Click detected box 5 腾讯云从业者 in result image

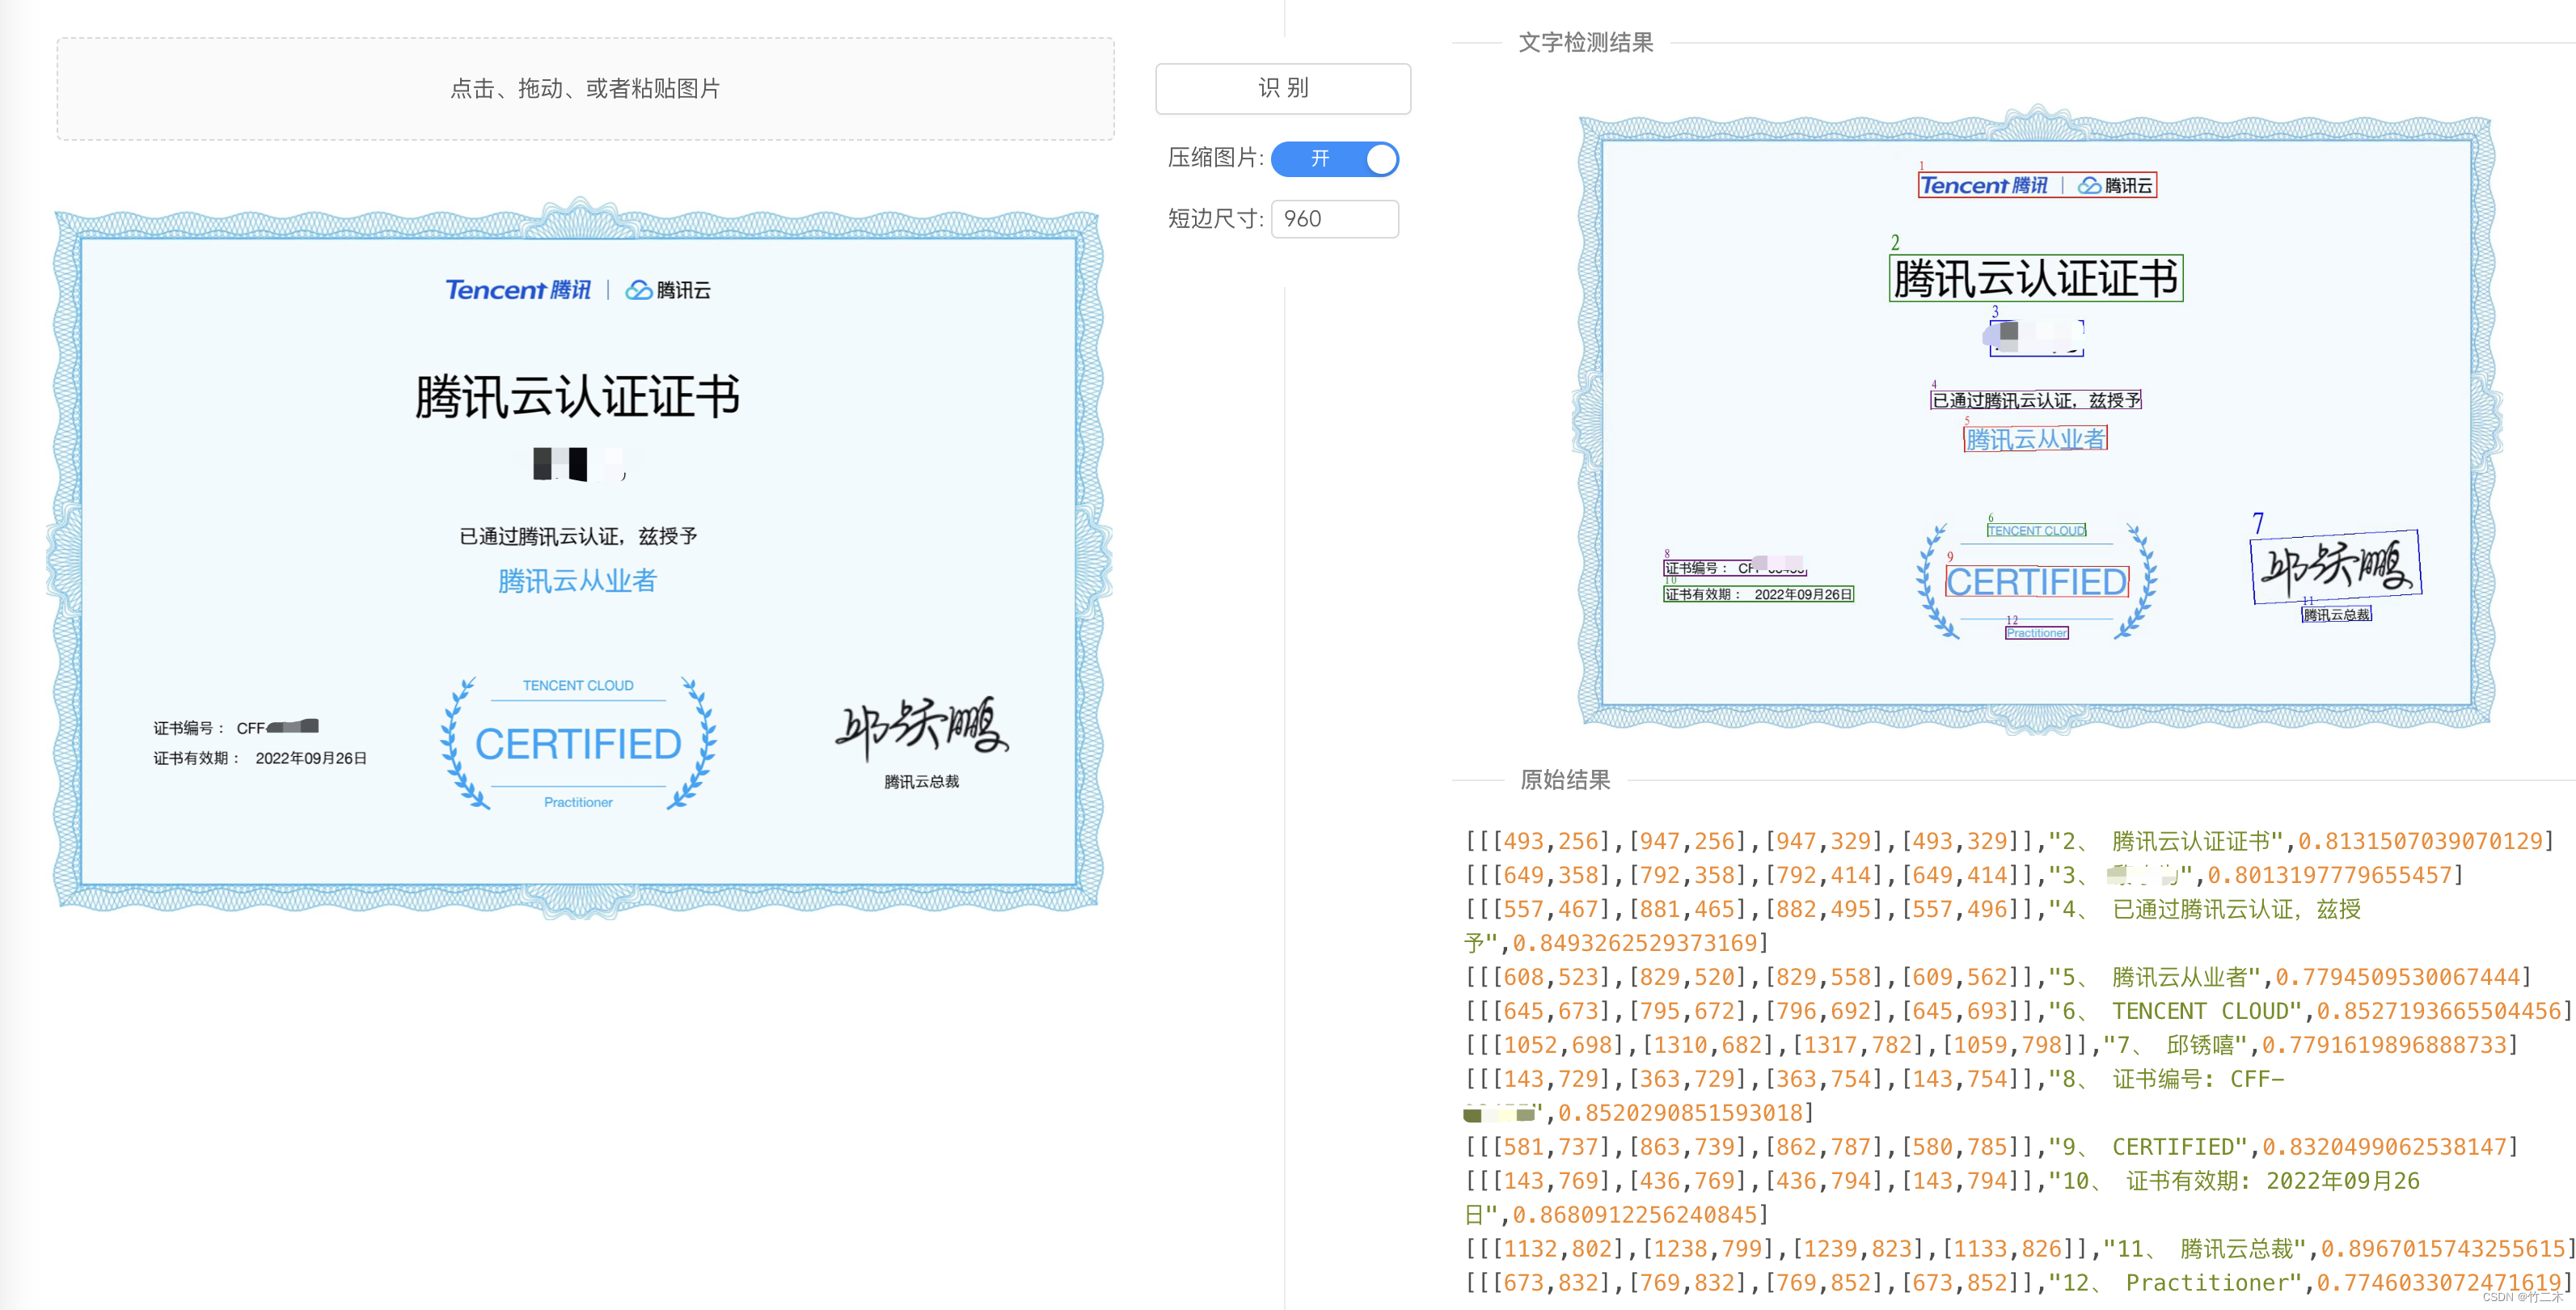coord(2035,439)
